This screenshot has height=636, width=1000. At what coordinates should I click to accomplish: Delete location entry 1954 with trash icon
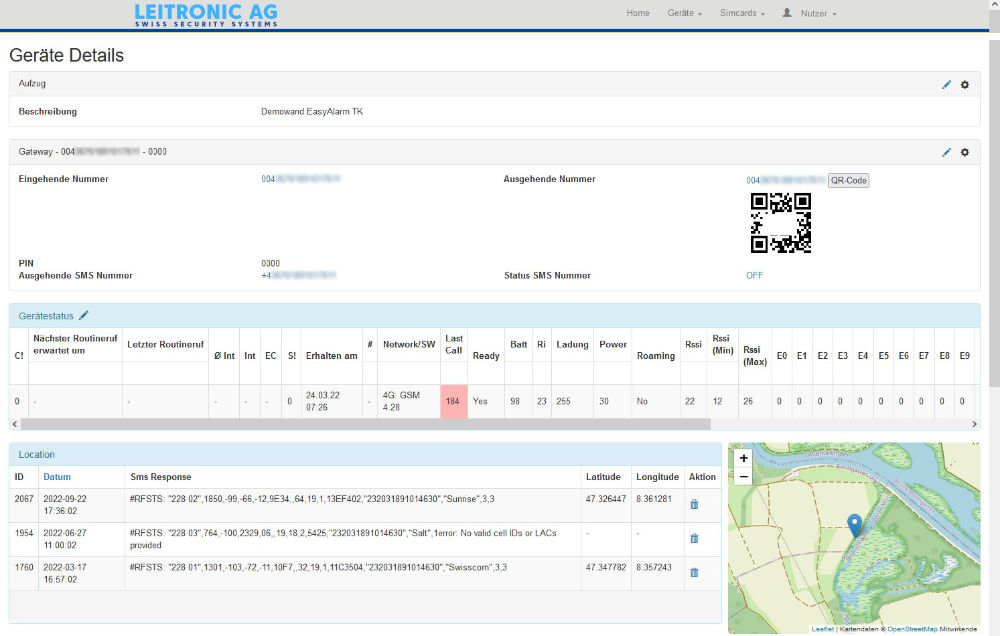[694, 538]
